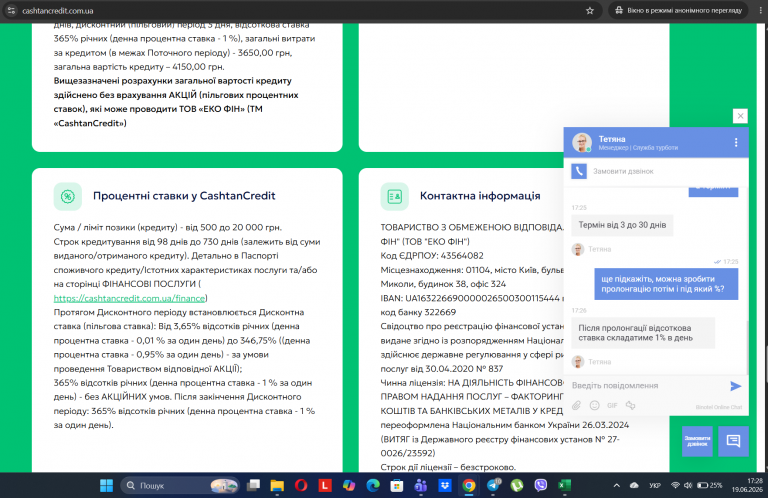
Task: Click the taskbar Пошук search box
Action: [180, 485]
